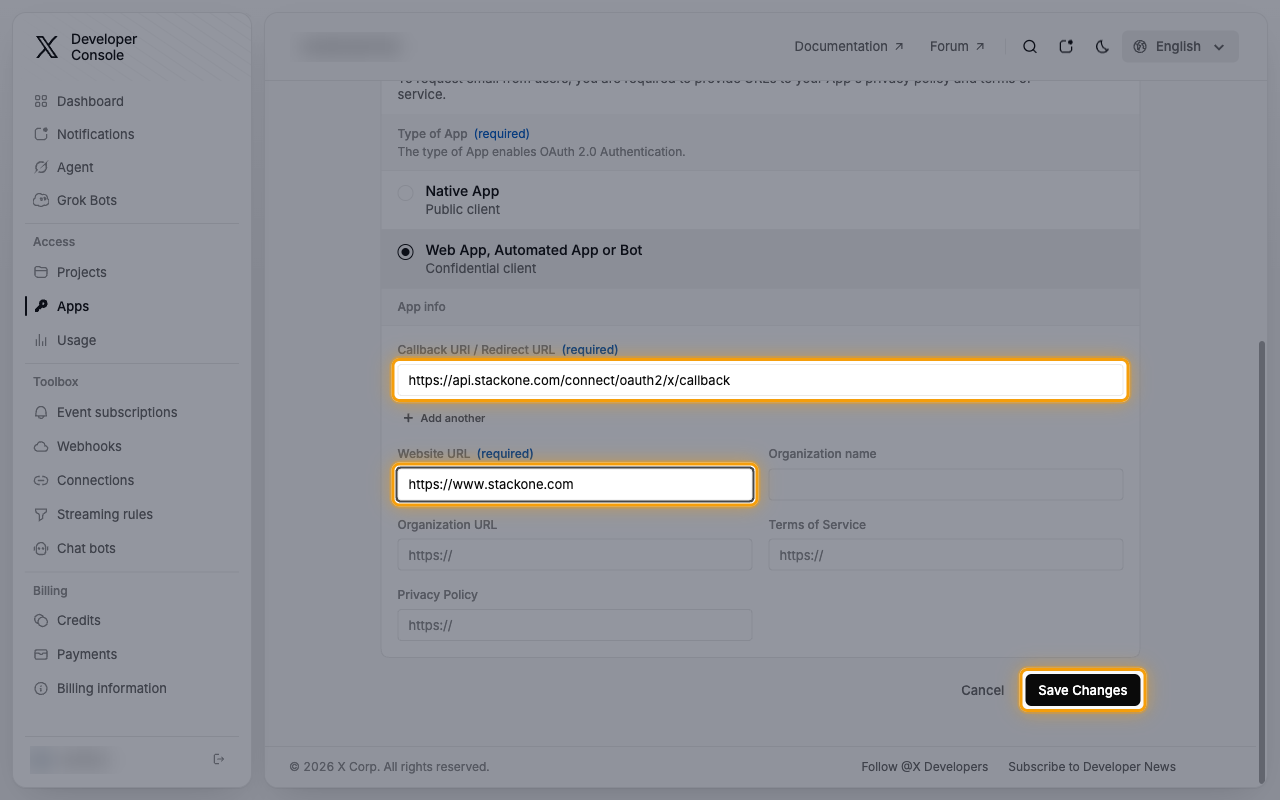This screenshot has width=1280, height=800.
Task: Click the Dashboard grid icon
Action: pyautogui.click(x=41, y=101)
